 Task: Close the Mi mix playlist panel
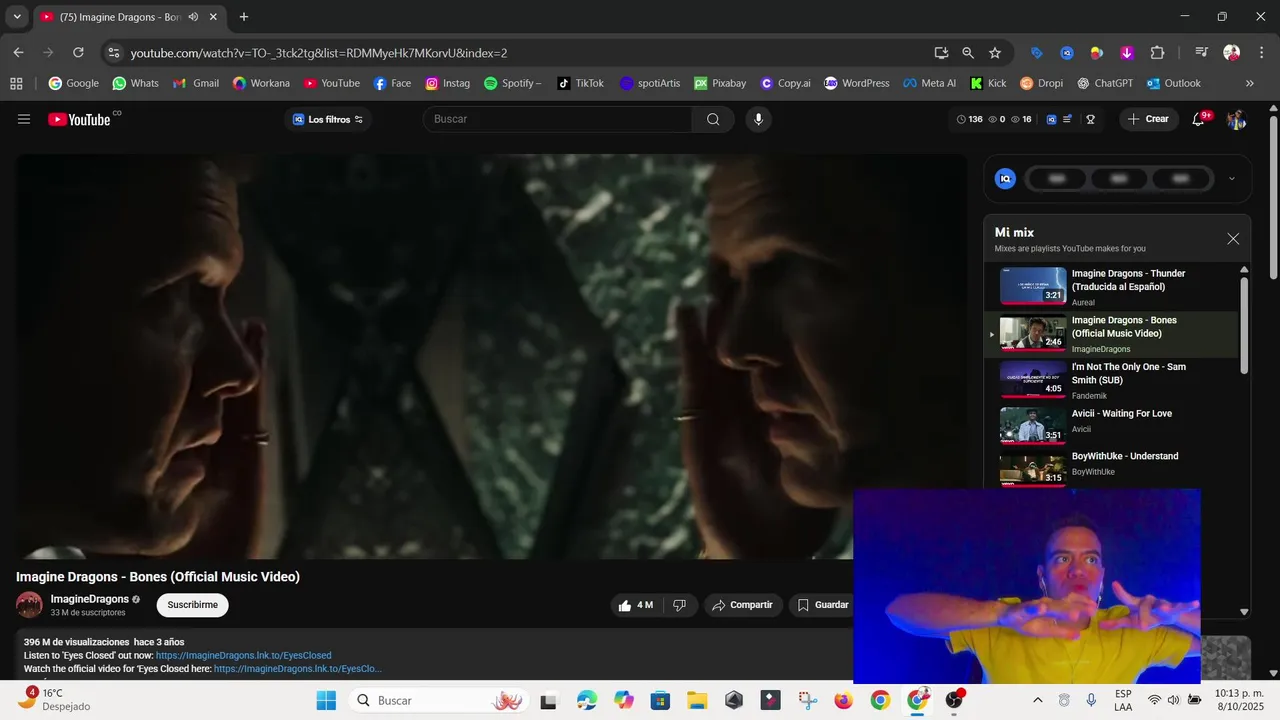[x=1233, y=239]
